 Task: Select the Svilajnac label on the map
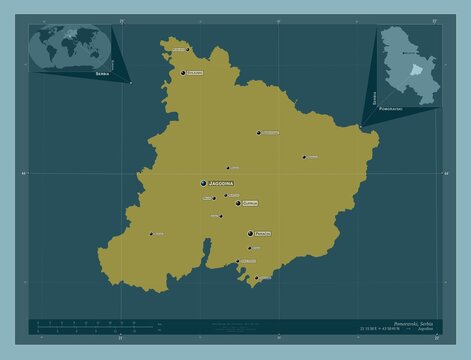click(195, 73)
